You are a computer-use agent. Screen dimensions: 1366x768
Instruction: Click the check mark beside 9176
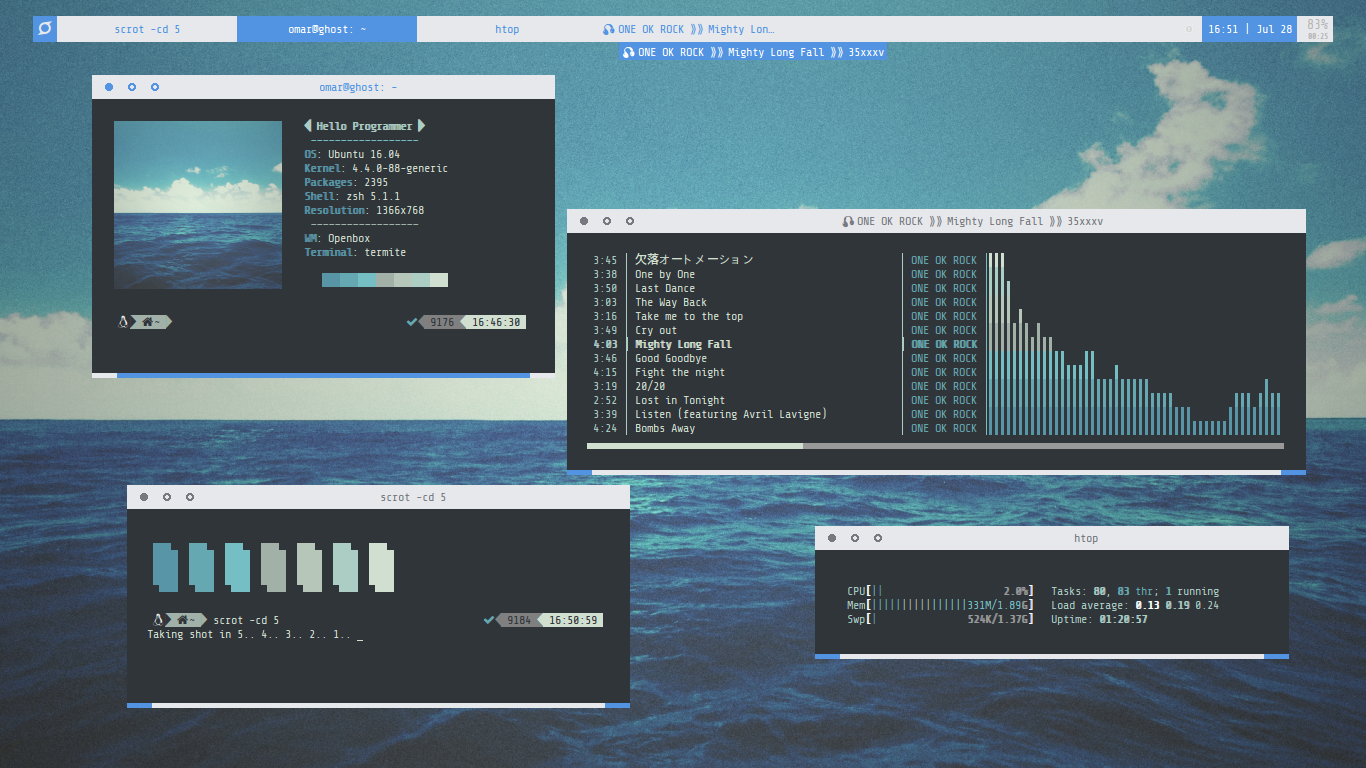coord(413,322)
